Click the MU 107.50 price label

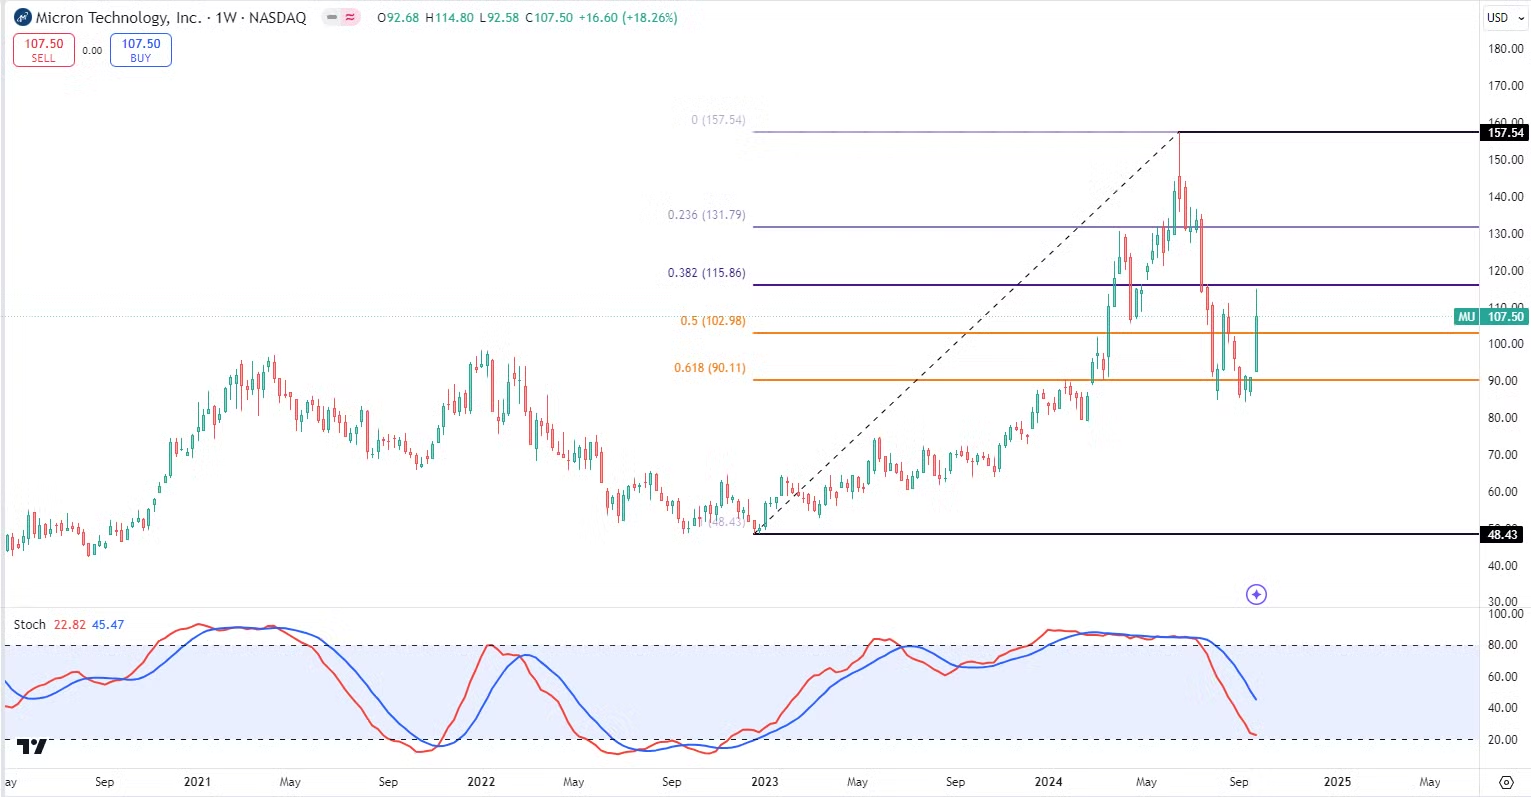(1491, 317)
